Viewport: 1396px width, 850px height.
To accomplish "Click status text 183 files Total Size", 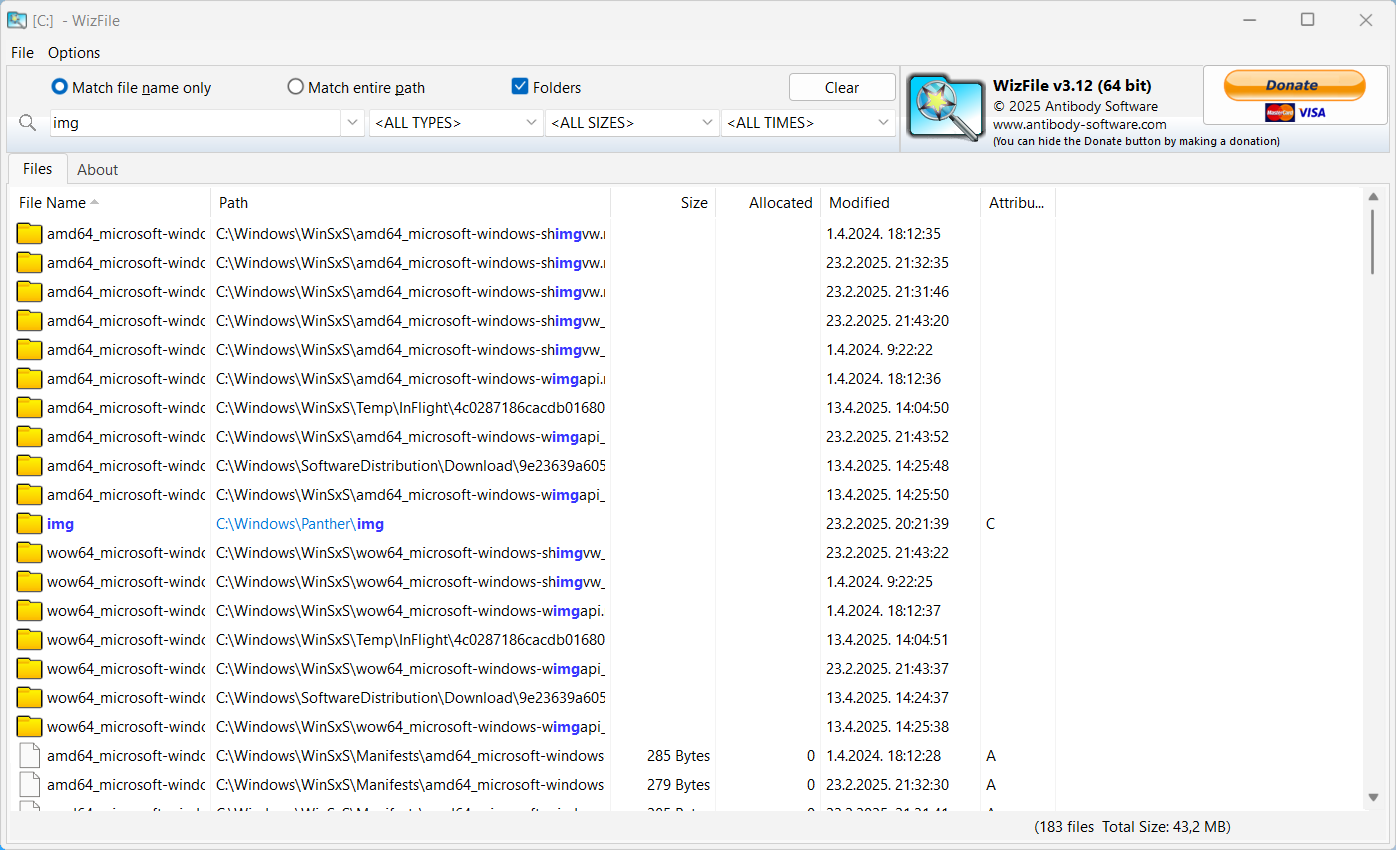I will point(1133,827).
